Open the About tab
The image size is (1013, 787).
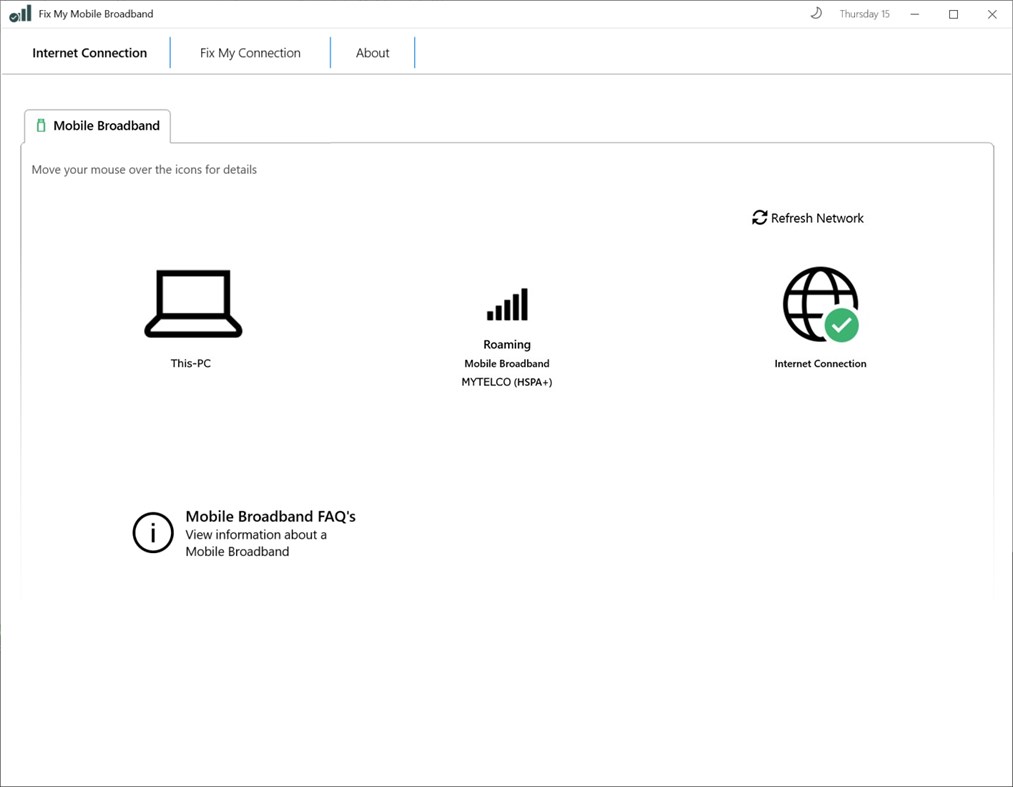(372, 52)
